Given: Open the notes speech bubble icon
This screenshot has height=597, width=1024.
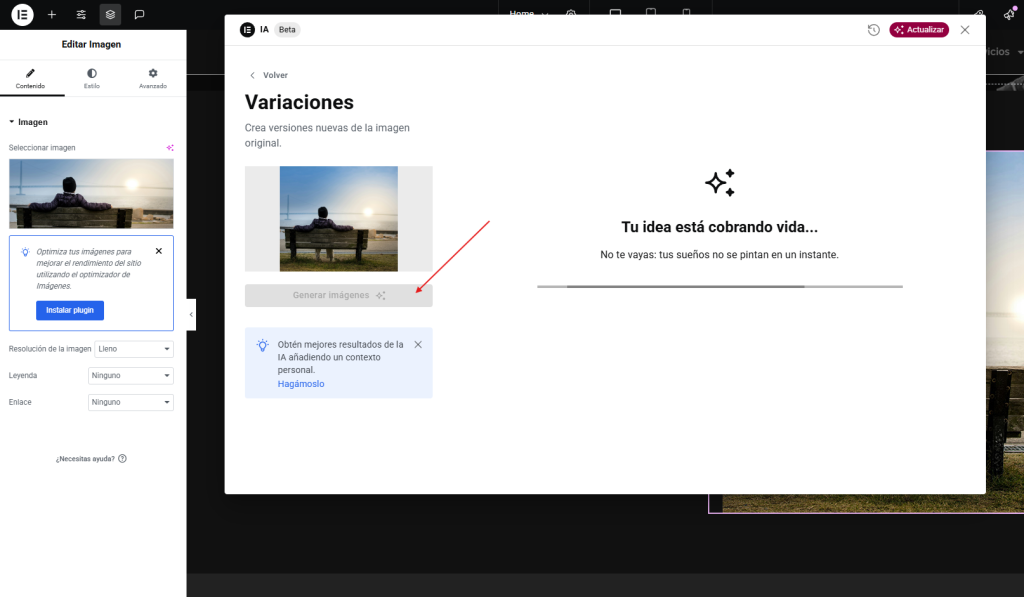Looking at the screenshot, I should [139, 15].
